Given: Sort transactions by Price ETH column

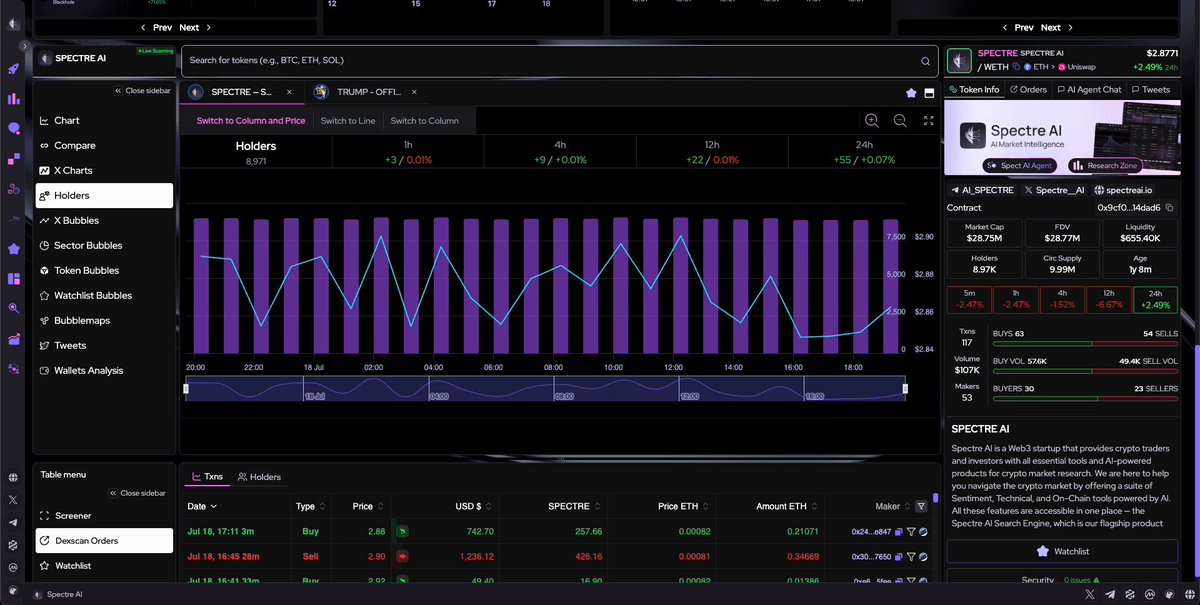Looking at the screenshot, I should click(x=682, y=506).
